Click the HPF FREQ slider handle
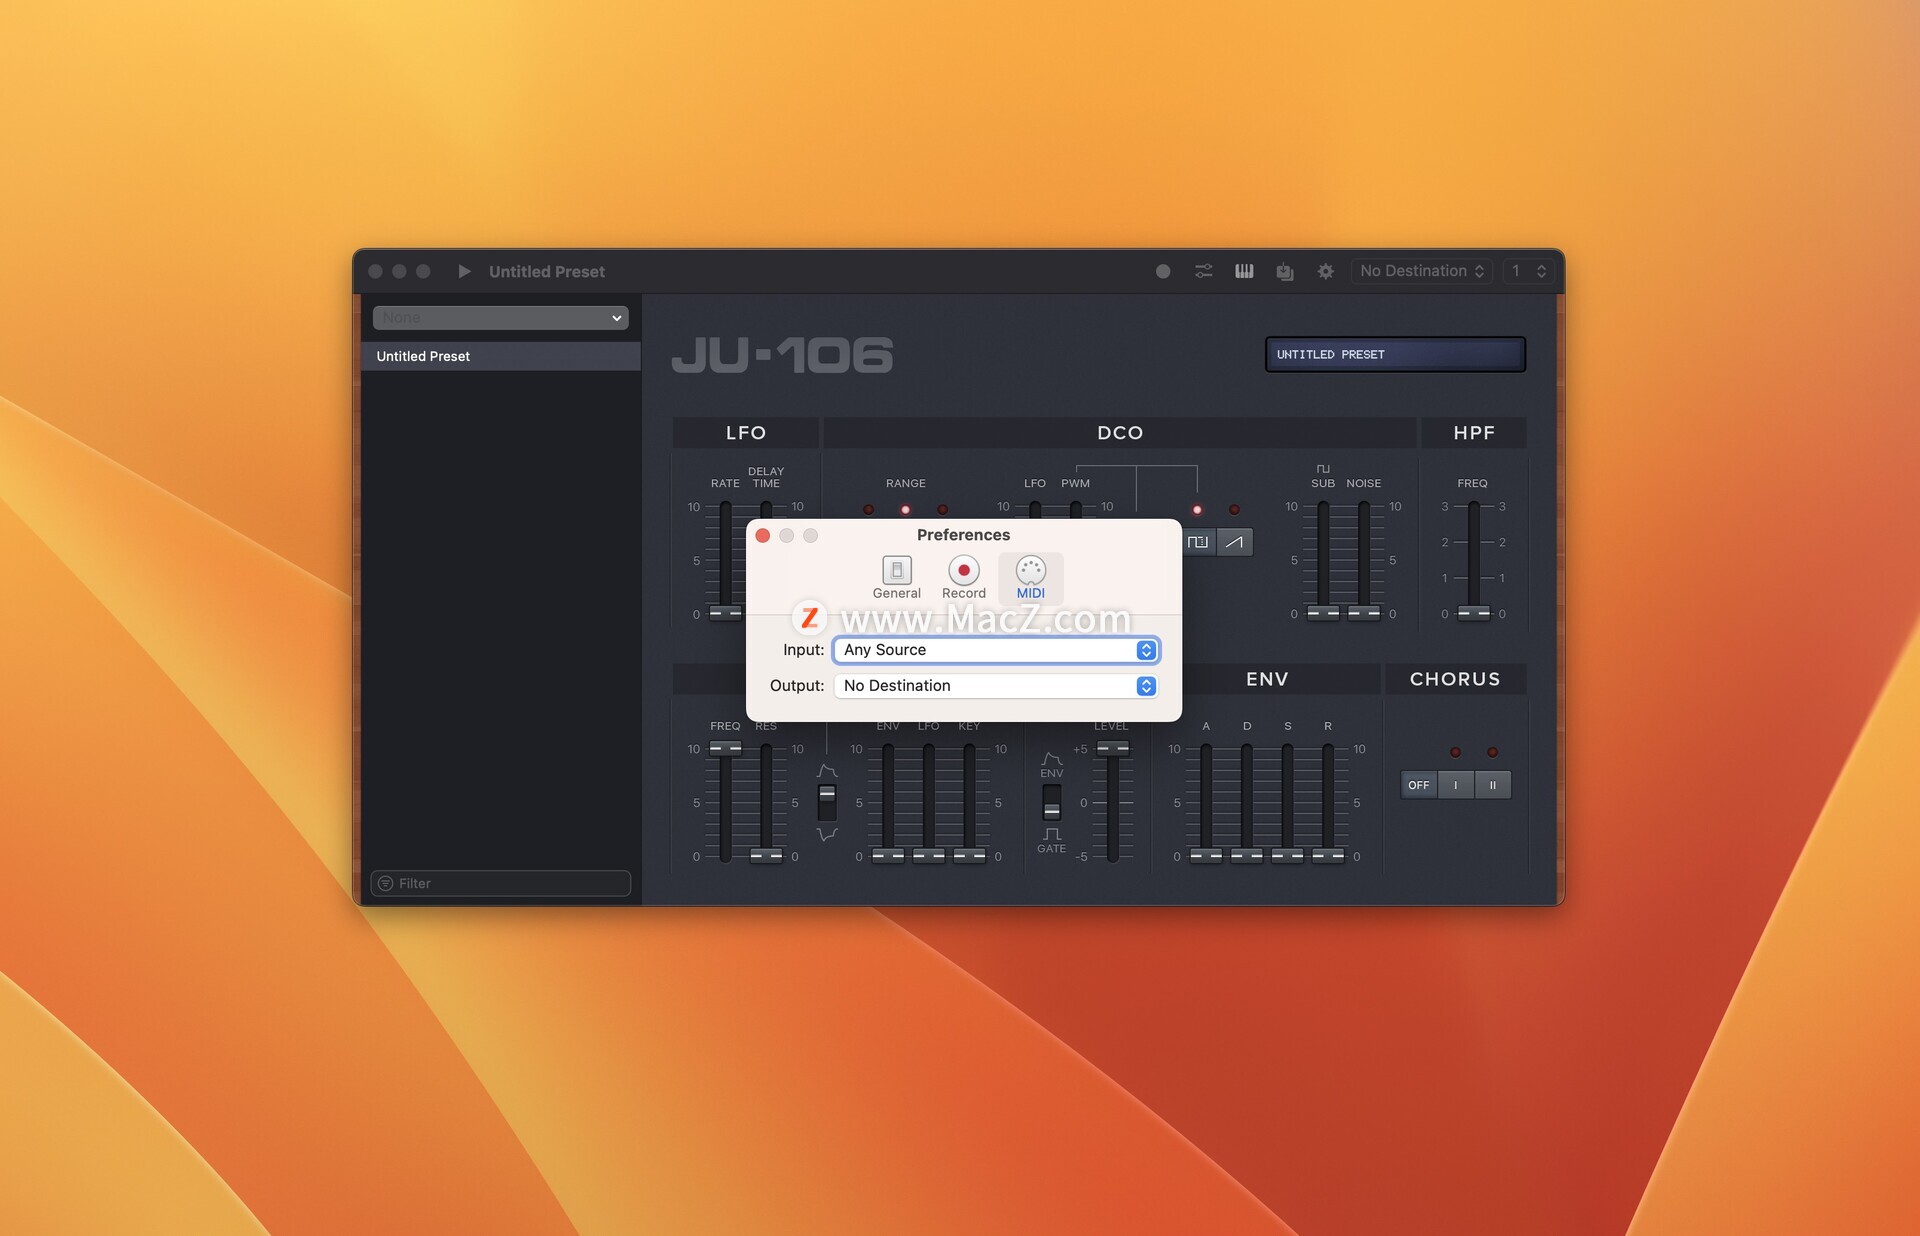1920x1236 pixels. 1473,613
